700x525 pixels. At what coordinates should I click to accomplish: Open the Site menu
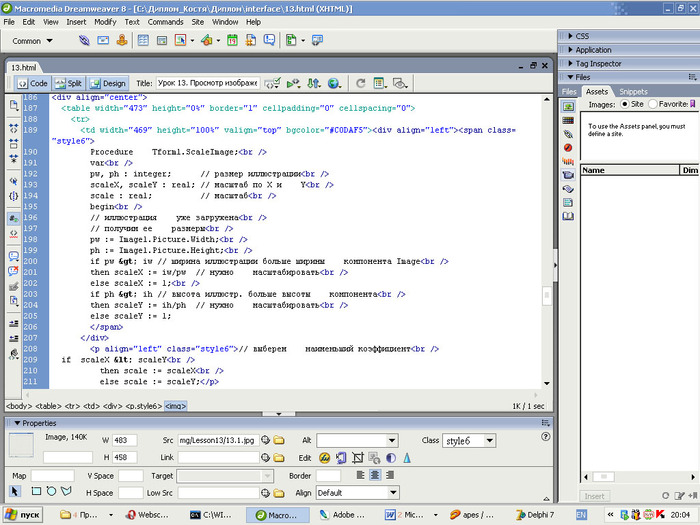coord(198,22)
